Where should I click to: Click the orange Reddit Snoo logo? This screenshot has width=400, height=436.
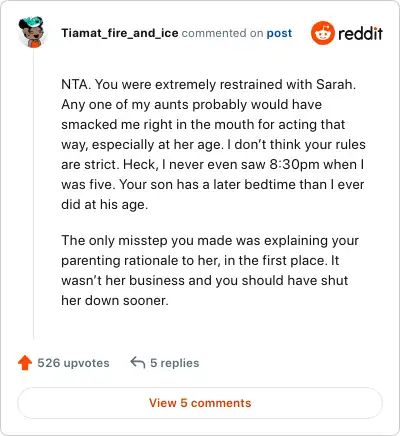(x=322, y=33)
